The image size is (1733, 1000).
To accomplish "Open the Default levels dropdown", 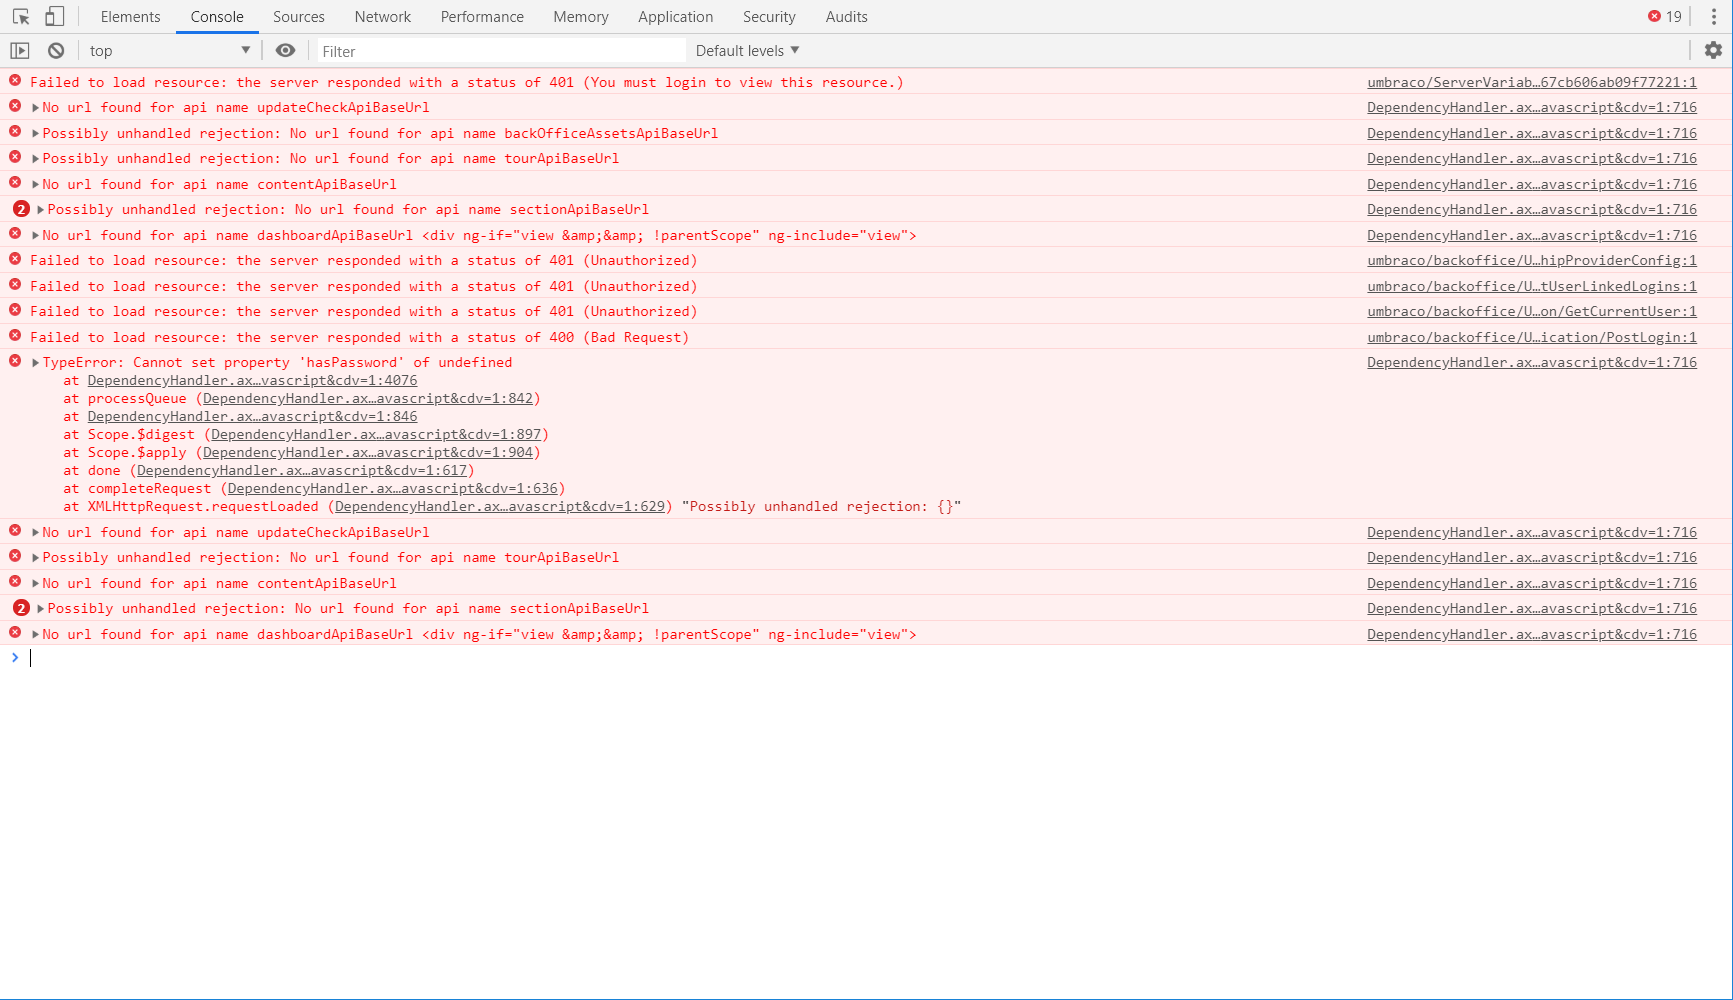I will coord(745,49).
